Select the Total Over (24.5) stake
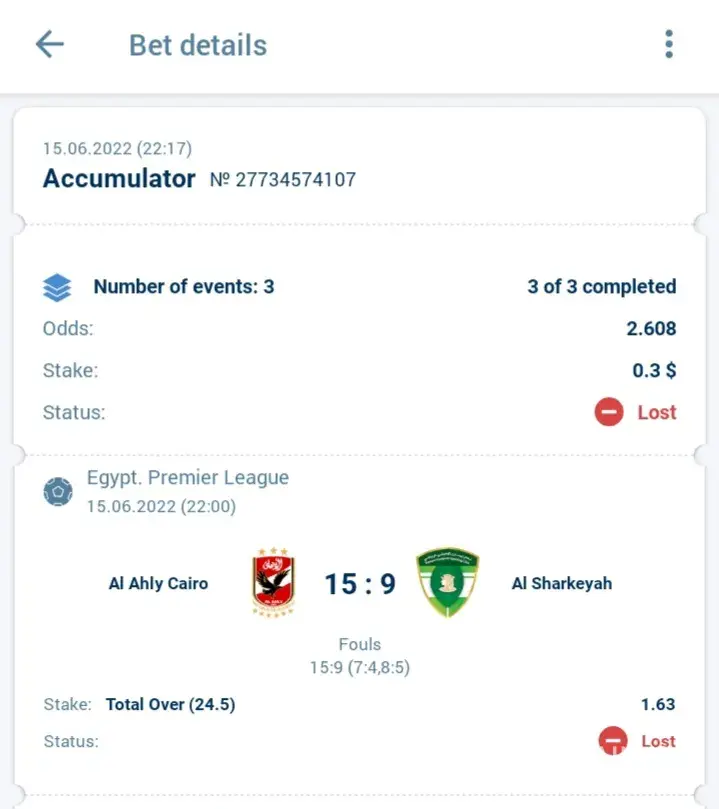Viewport: 719px width, 809px height. 170,704
